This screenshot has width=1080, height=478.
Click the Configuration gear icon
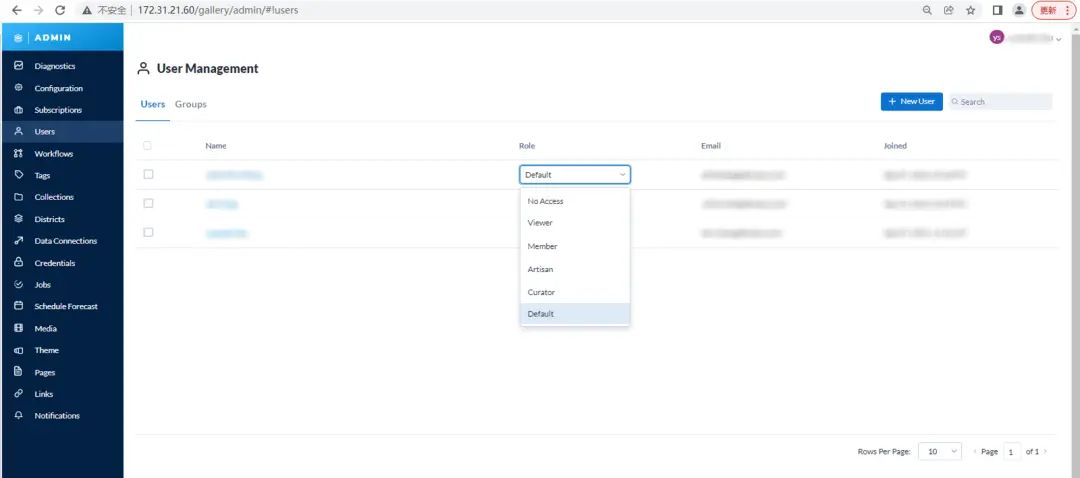(x=19, y=88)
